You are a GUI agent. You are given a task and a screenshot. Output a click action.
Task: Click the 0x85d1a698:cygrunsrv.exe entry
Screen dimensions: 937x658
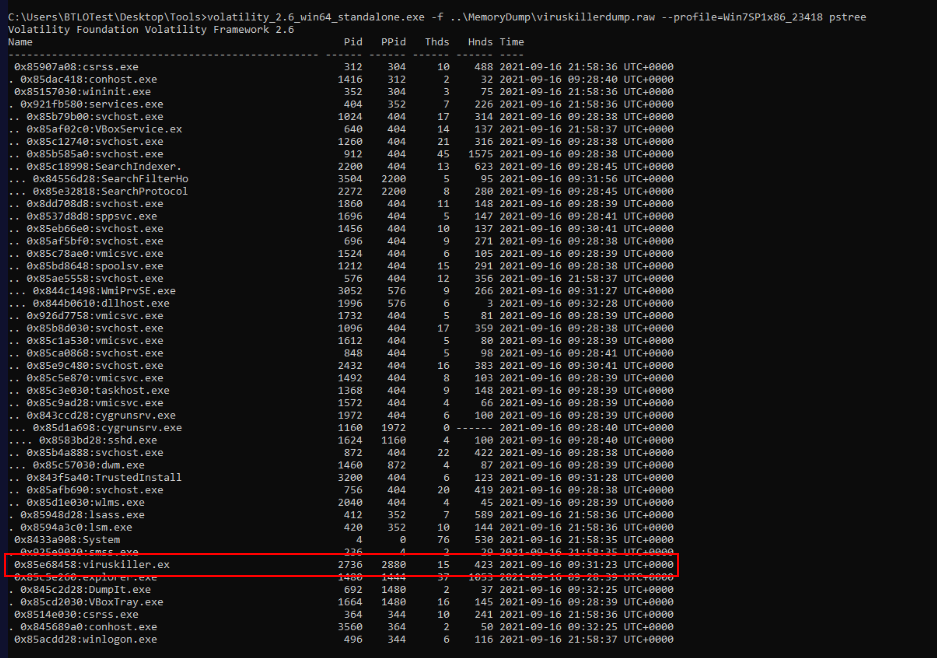pyautogui.click(x=108, y=428)
